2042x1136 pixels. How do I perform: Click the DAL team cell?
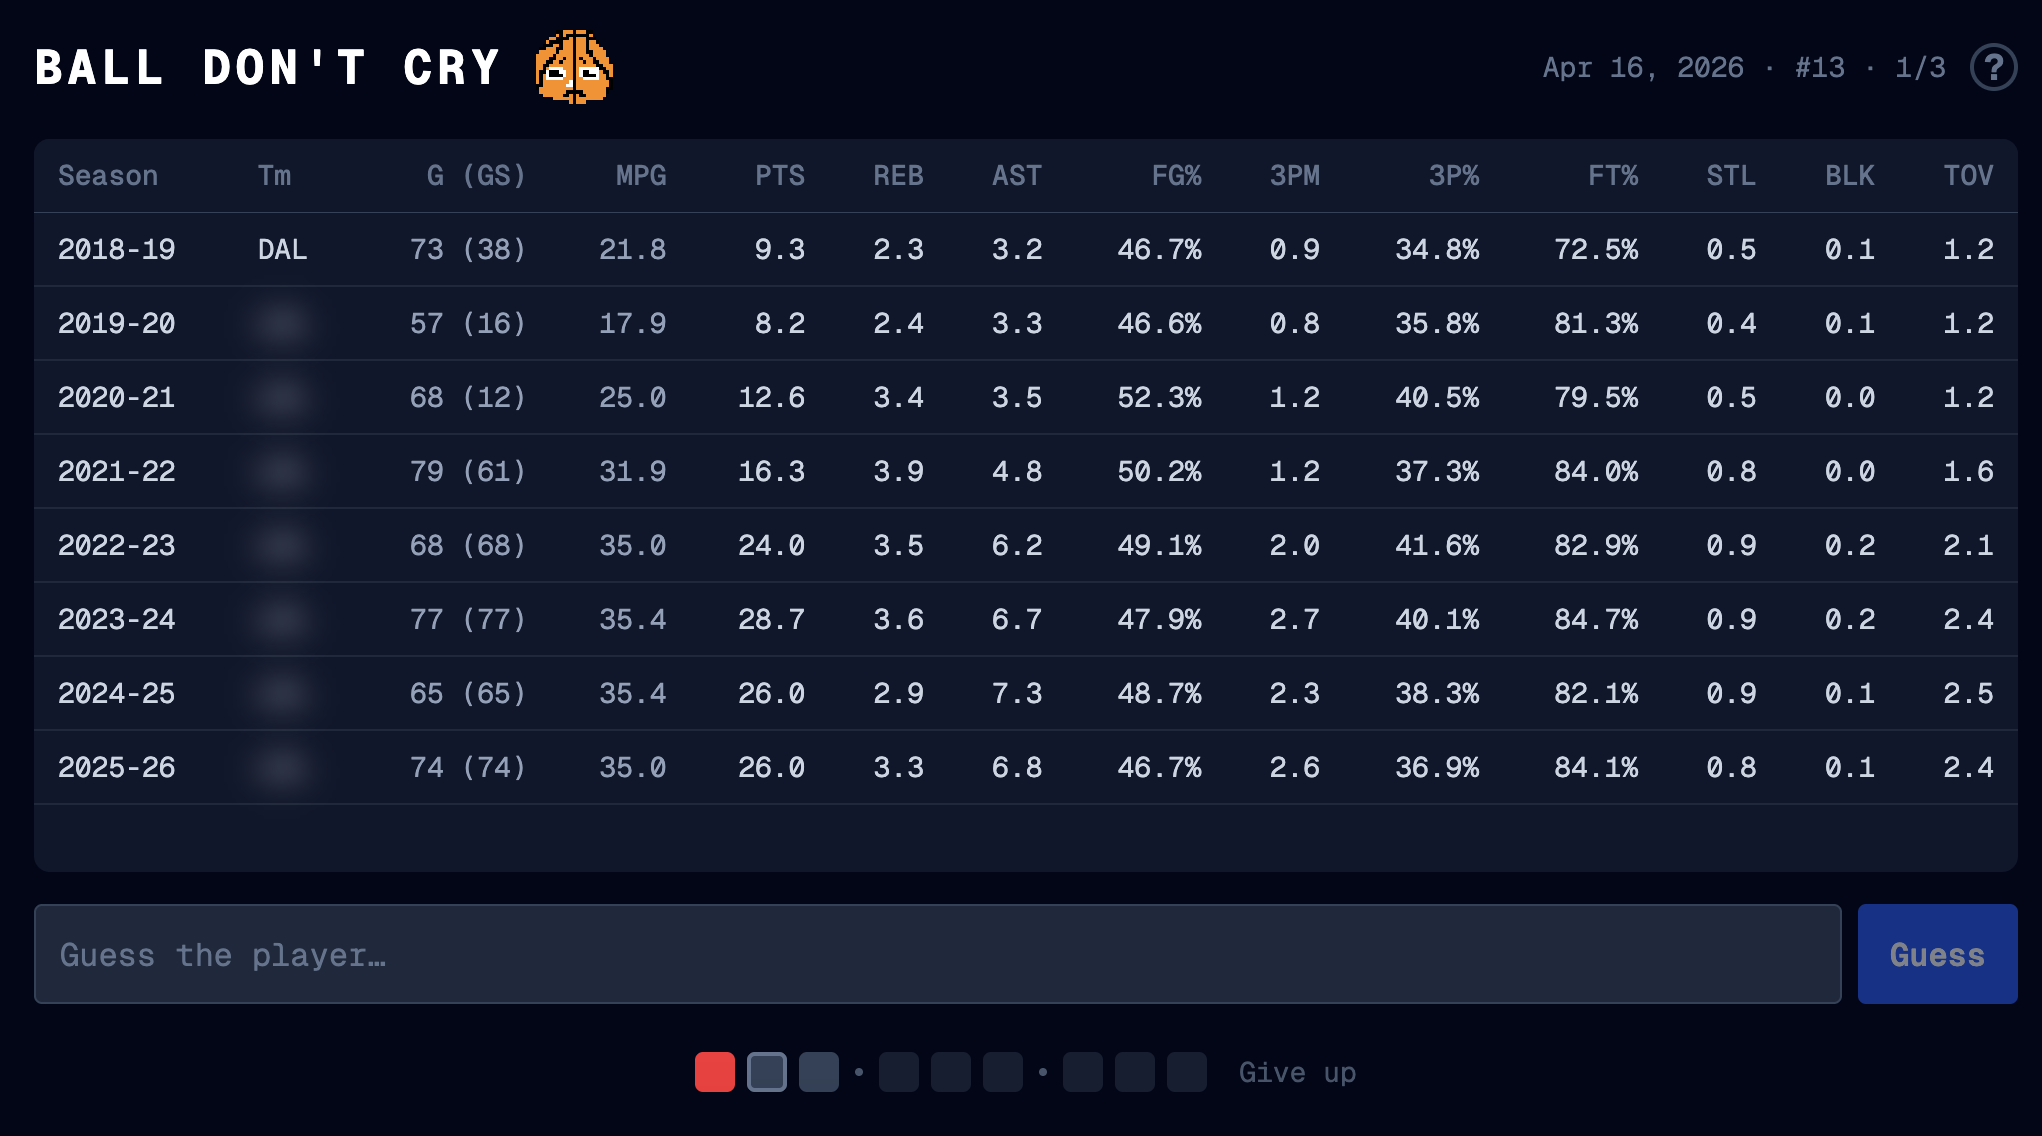(x=282, y=249)
